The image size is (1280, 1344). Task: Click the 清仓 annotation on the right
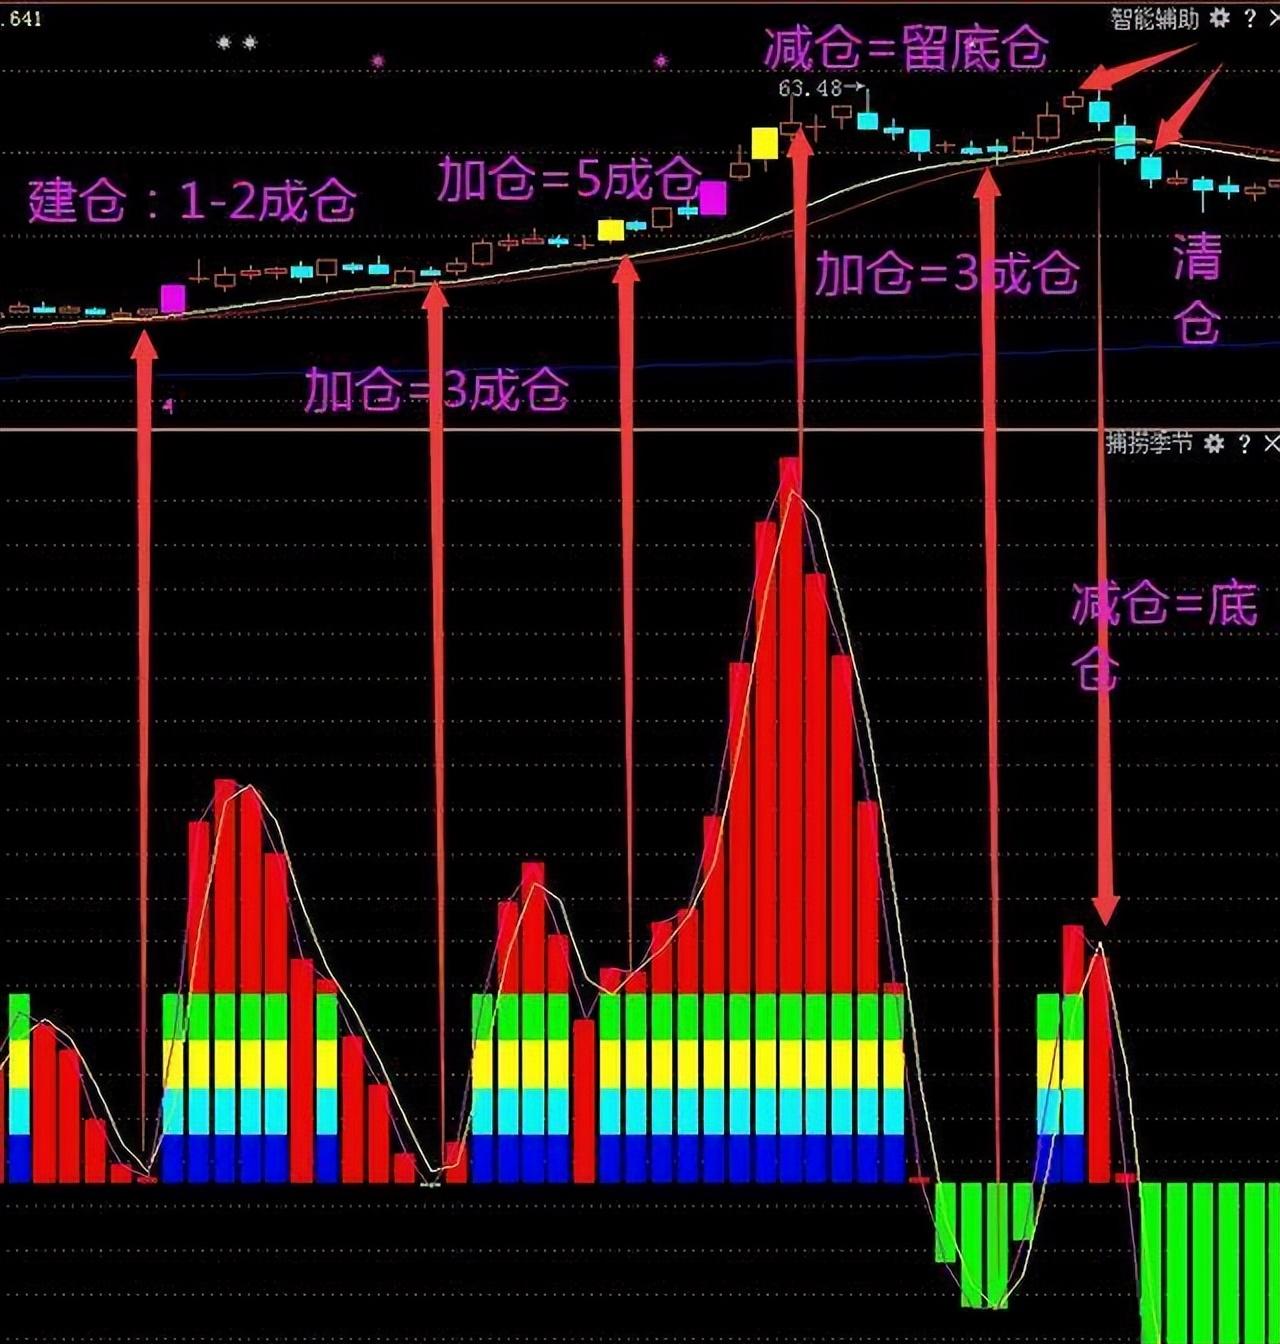pos(1196,288)
